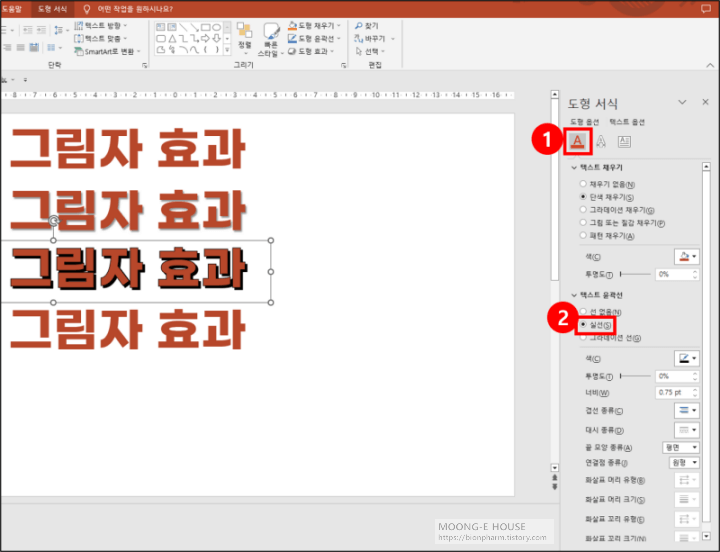Click 텍스트 방향 text direction button
Viewport: 720px width, 552px height.
[x=101, y=25]
